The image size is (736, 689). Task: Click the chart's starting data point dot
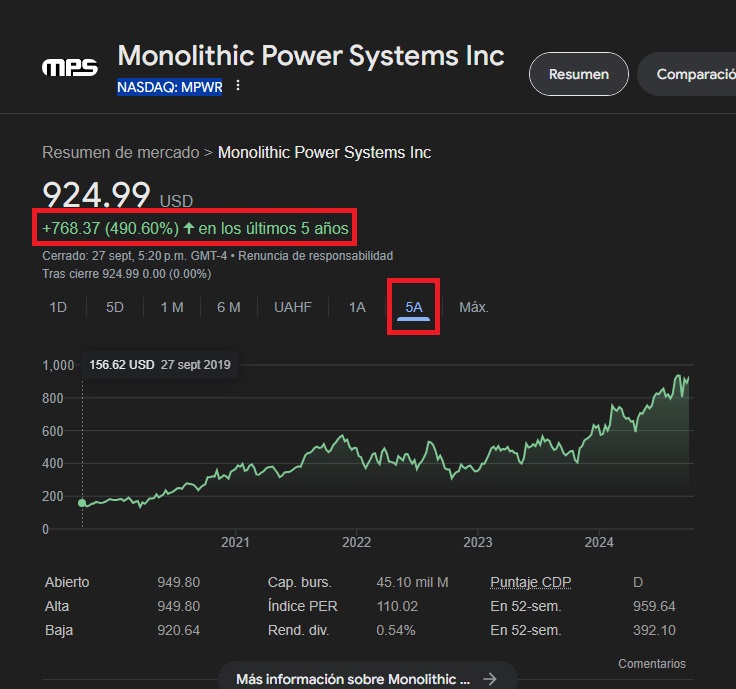(82, 503)
